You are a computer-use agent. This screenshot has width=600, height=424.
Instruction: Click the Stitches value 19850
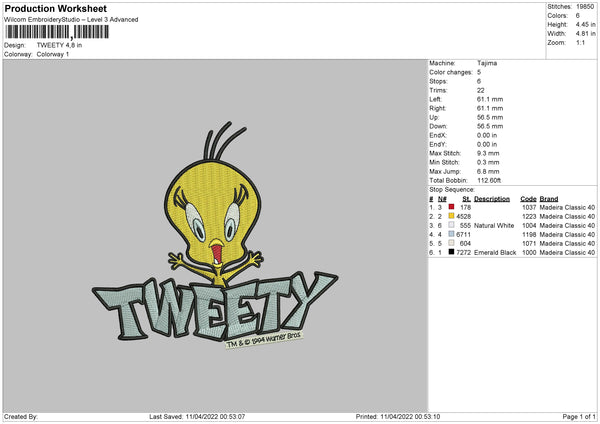tap(585, 7)
